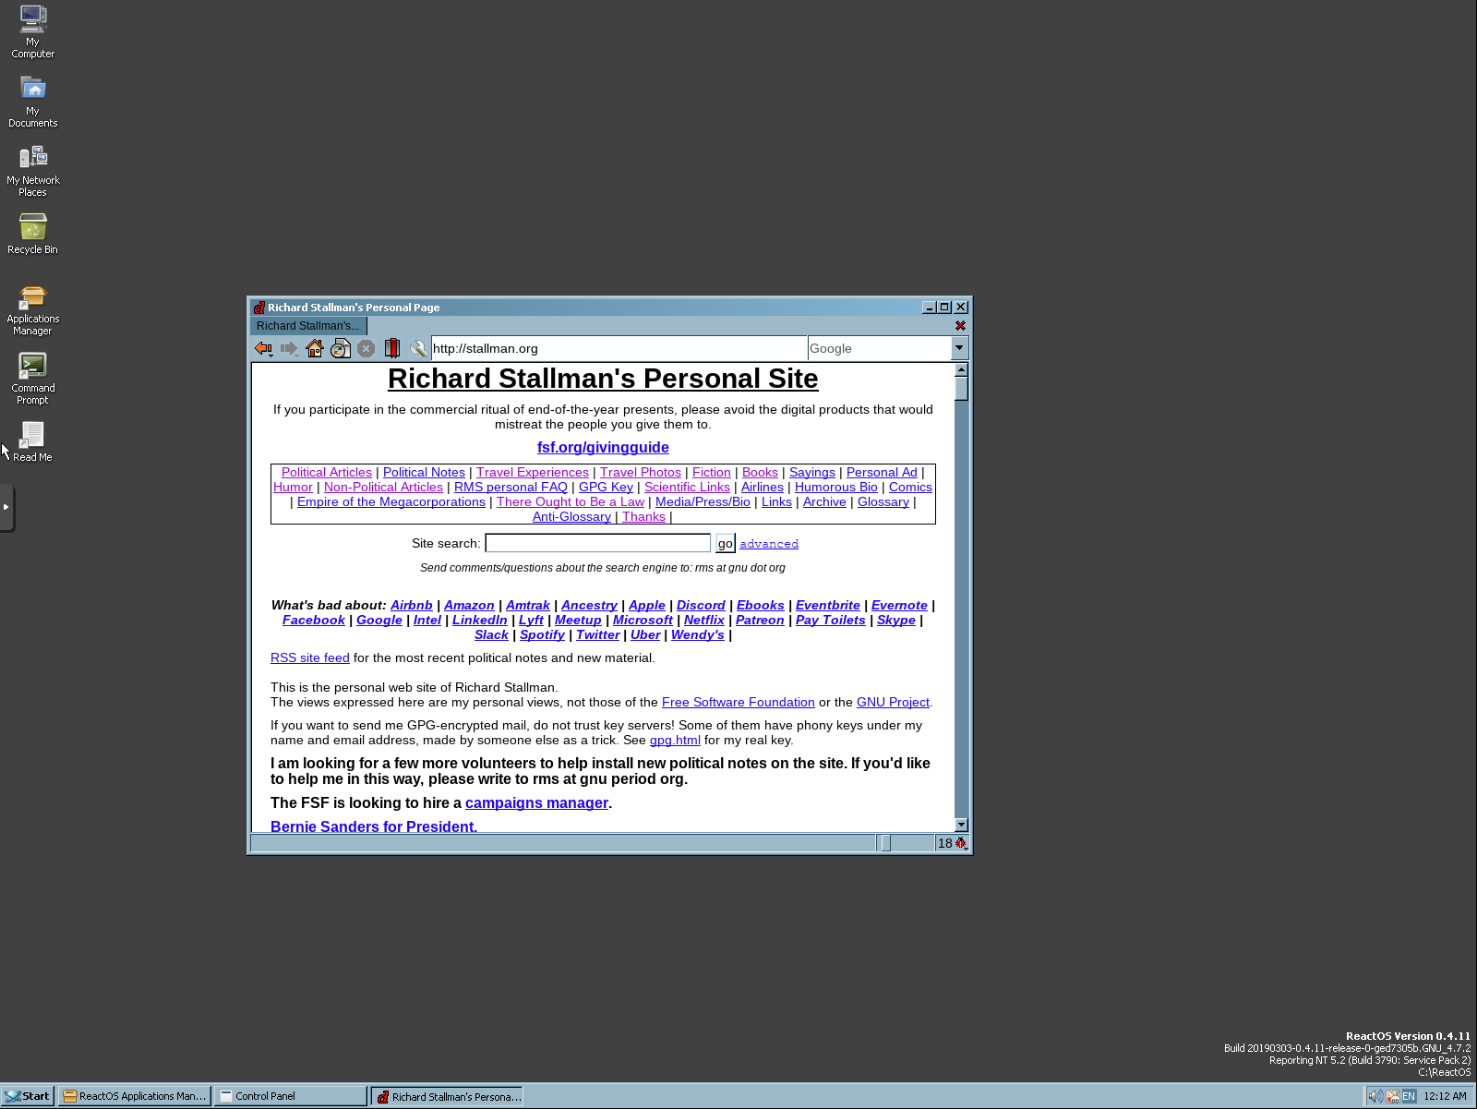The image size is (1477, 1109).
Task: Click the Site search text box
Action: point(598,543)
